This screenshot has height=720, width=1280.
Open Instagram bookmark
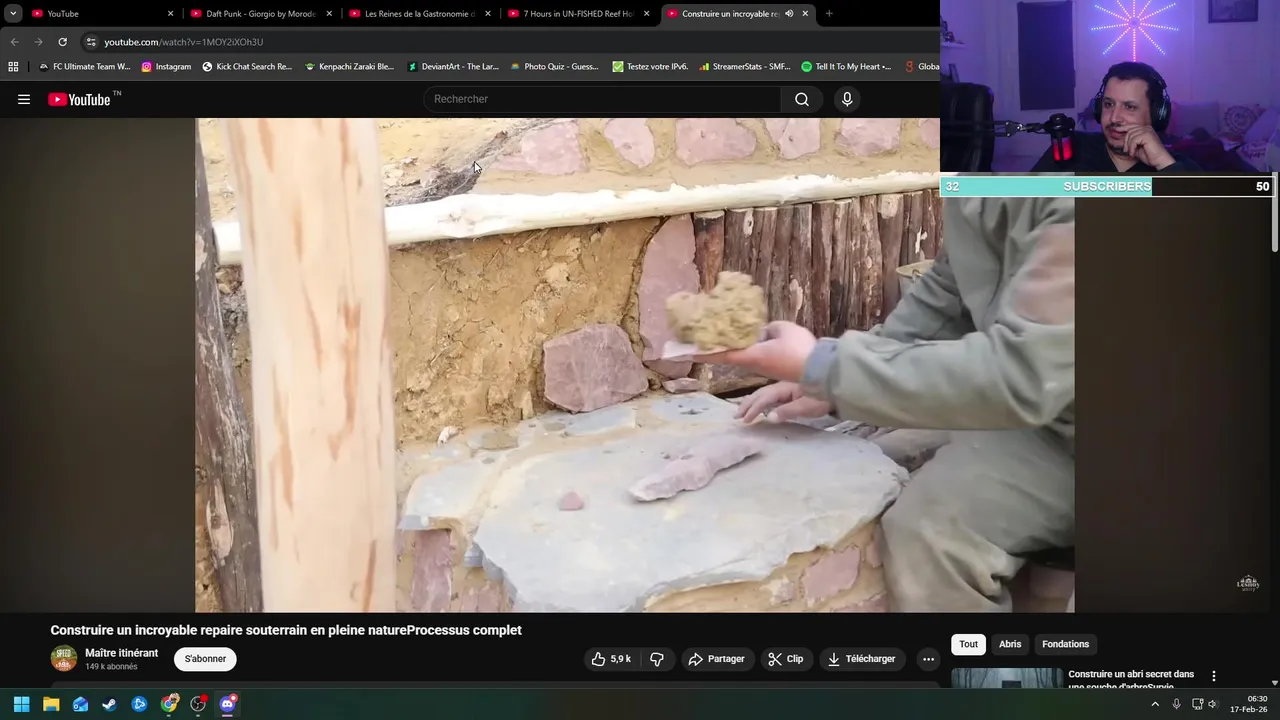[166, 67]
